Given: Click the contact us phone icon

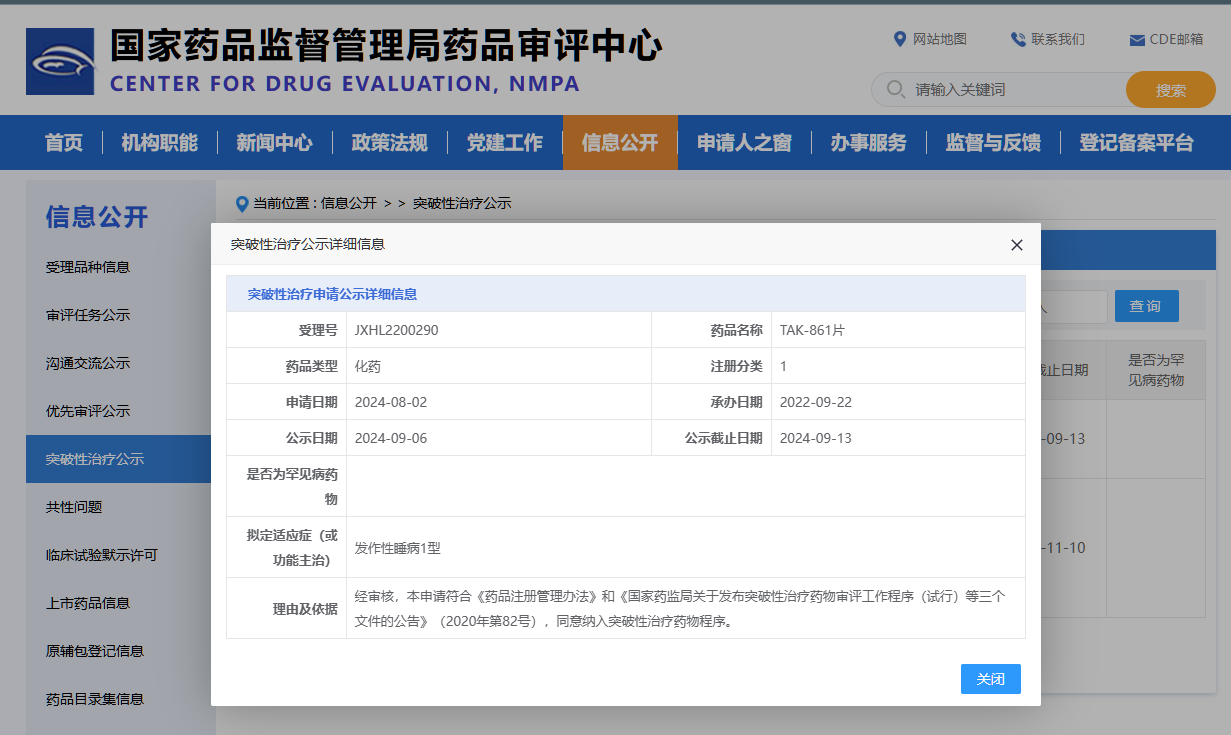Looking at the screenshot, I should pos(1018,39).
